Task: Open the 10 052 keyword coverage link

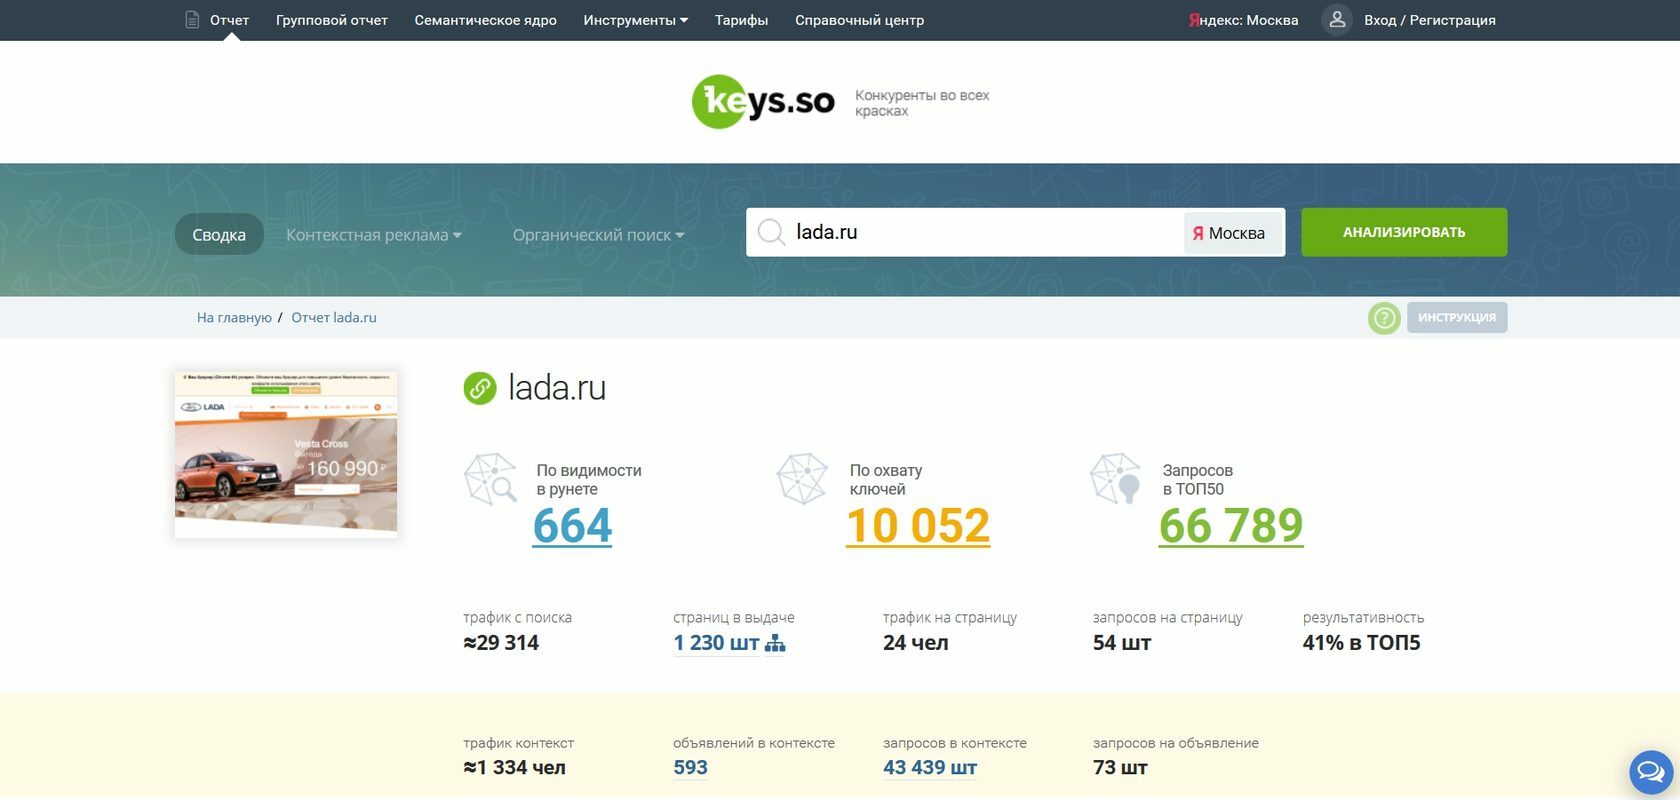Action: pos(918,526)
